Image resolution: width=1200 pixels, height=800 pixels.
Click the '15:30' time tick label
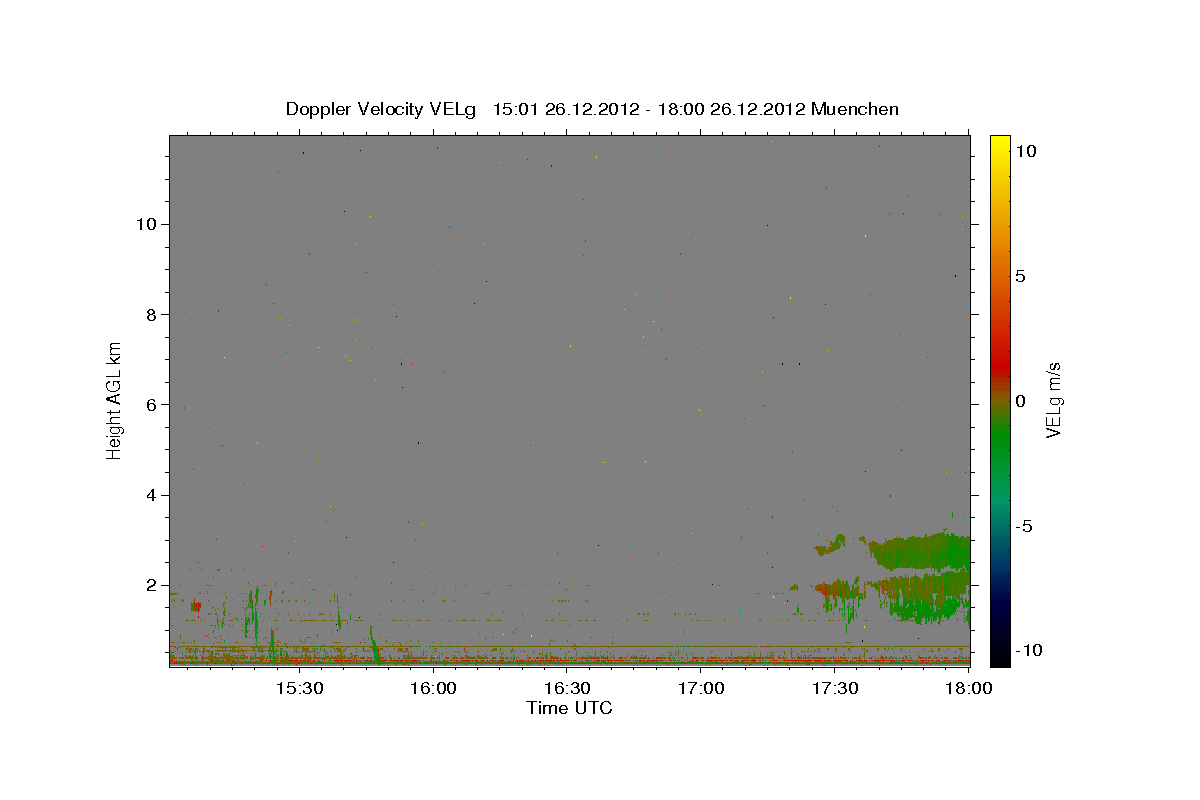299,688
